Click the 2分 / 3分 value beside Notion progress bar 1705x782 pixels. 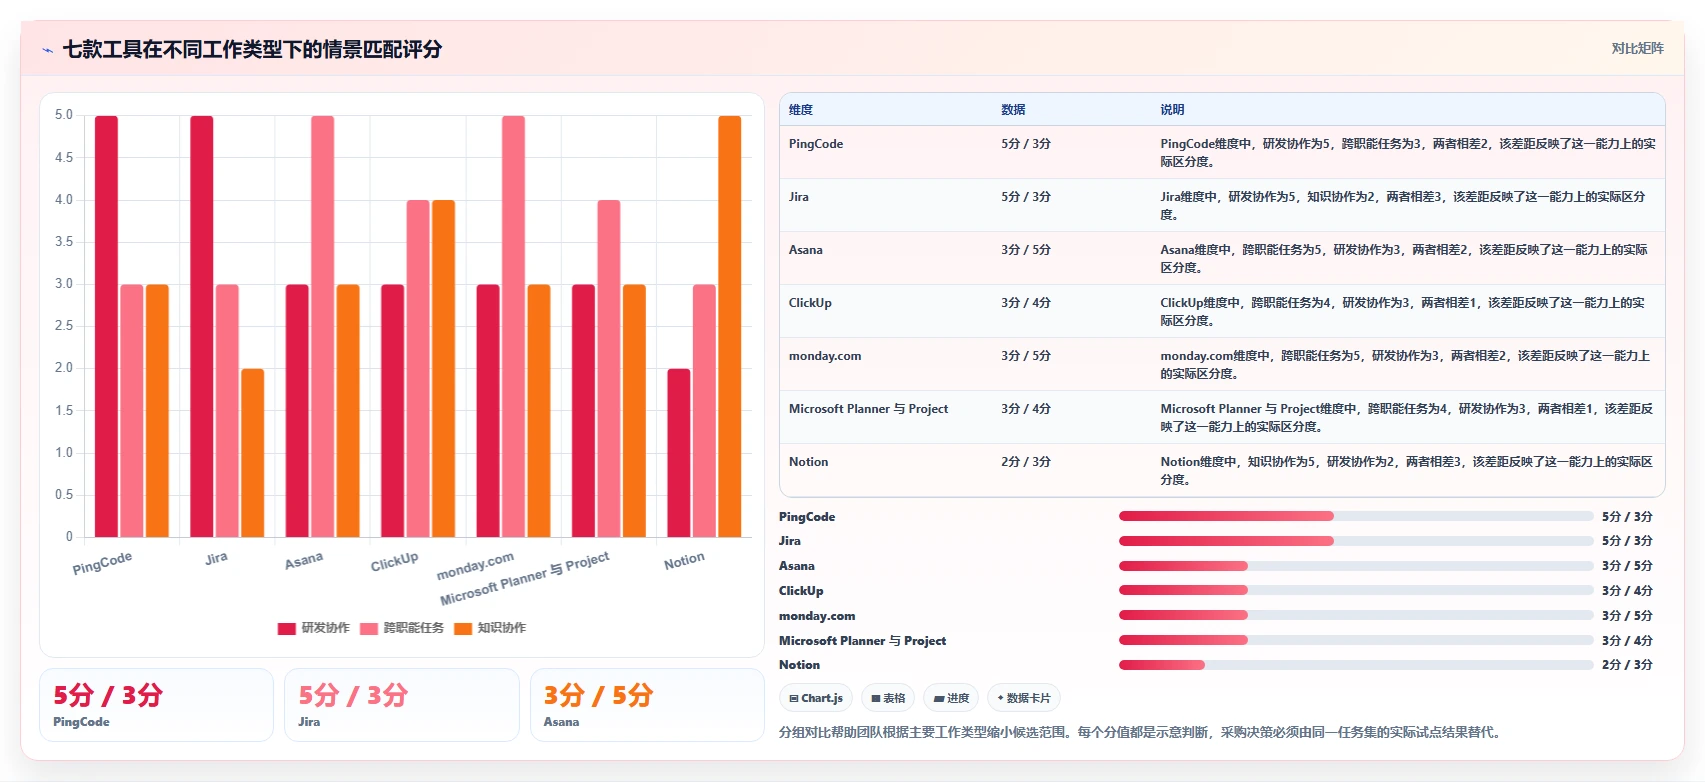tap(1627, 665)
